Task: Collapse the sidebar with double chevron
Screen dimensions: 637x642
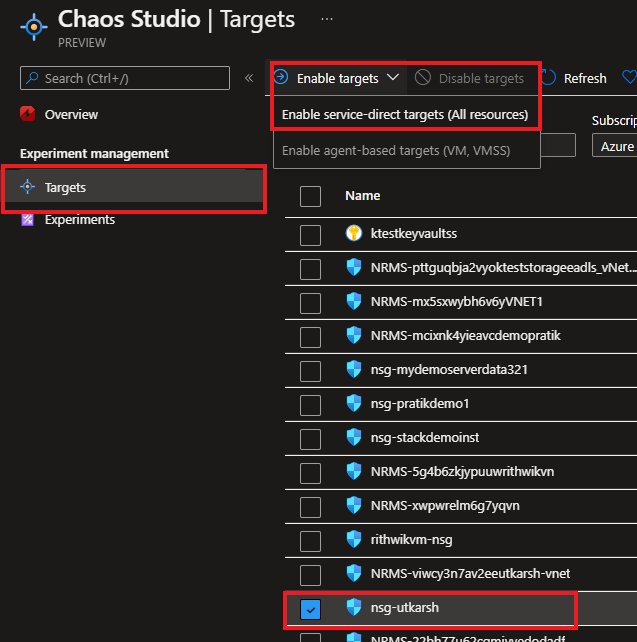Action: [x=249, y=78]
